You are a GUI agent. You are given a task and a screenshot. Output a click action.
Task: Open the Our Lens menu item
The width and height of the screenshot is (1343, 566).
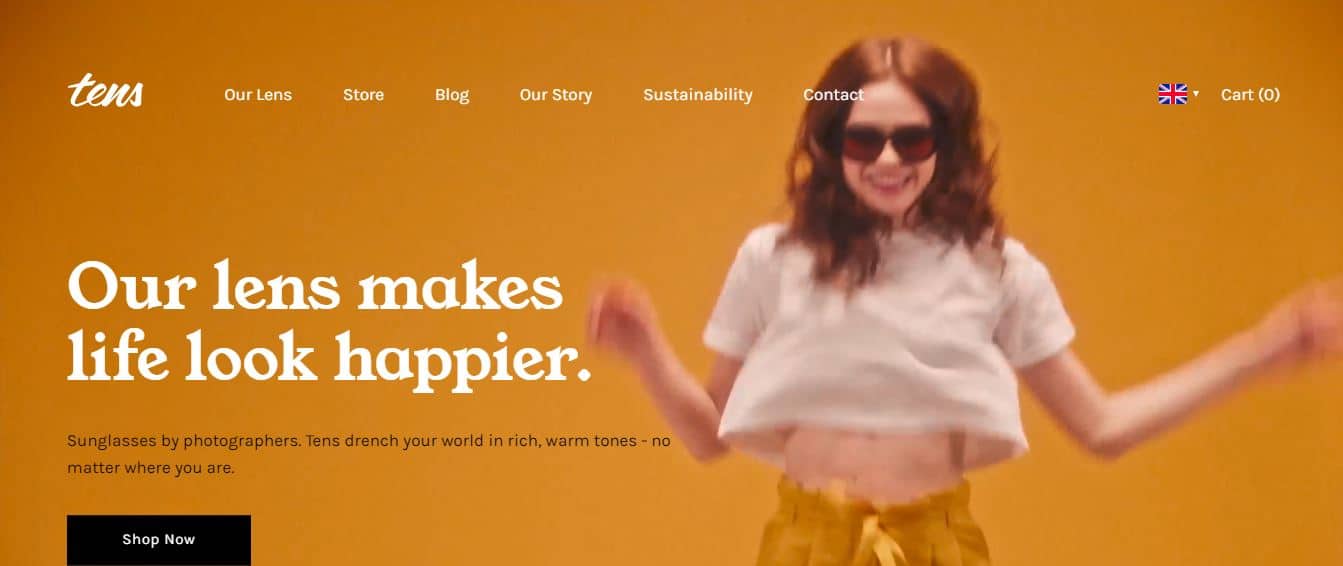click(x=258, y=94)
